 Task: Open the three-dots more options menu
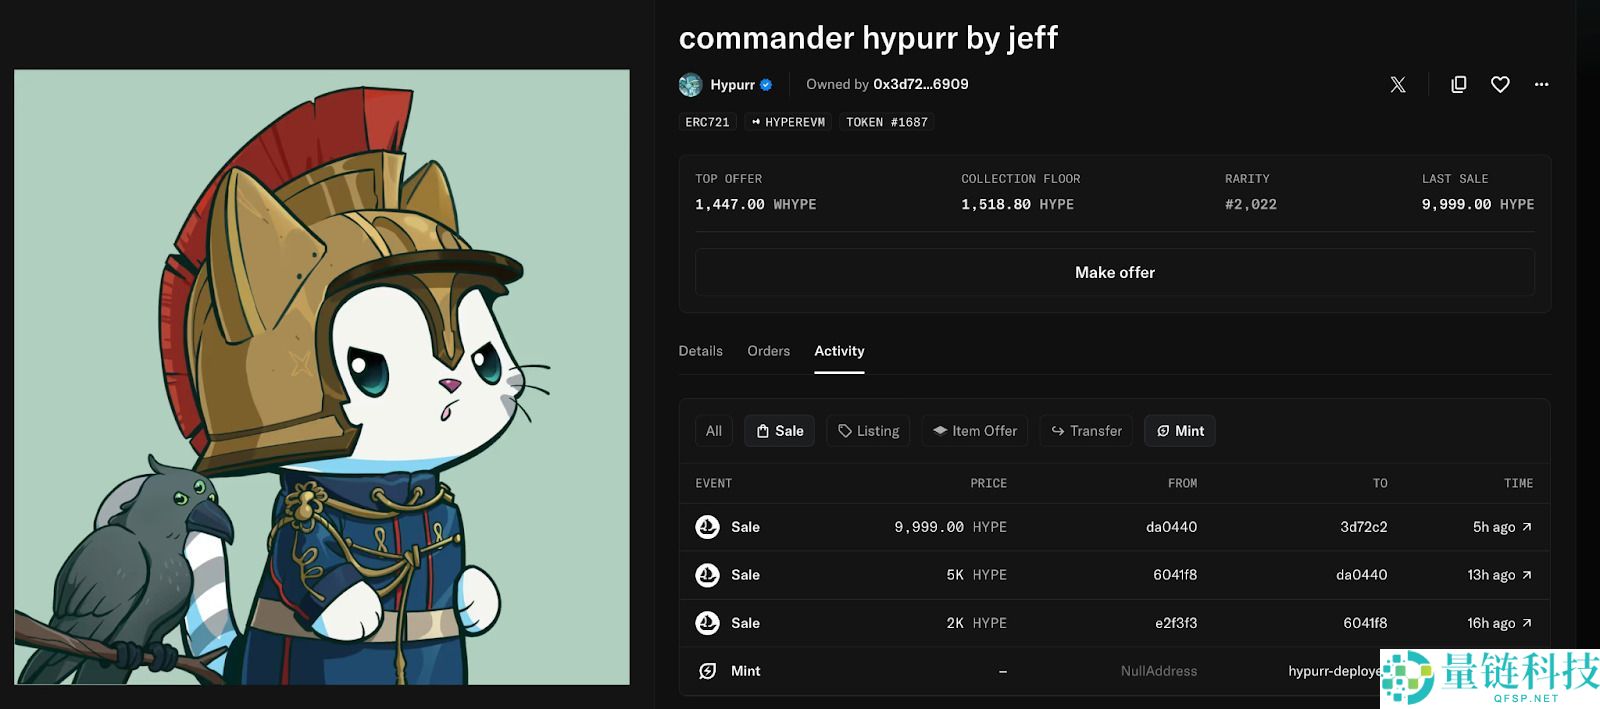pos(1541,85)
